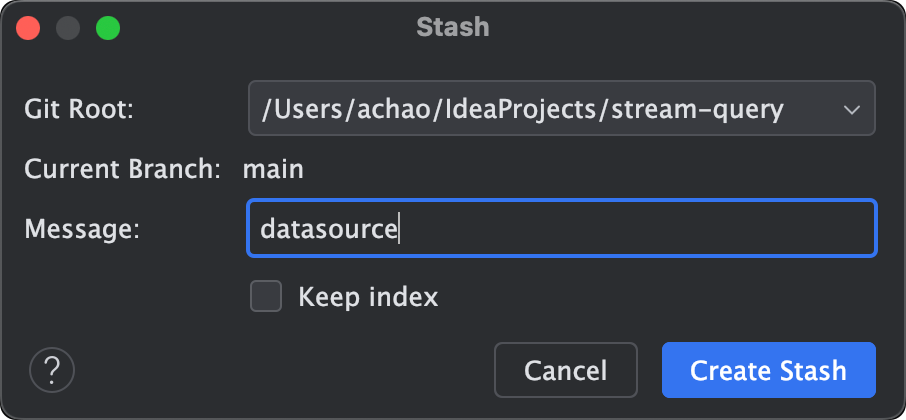This screenshot has width=906, height=420.
Task: Click the main branch name text
Action: [273, 168]
